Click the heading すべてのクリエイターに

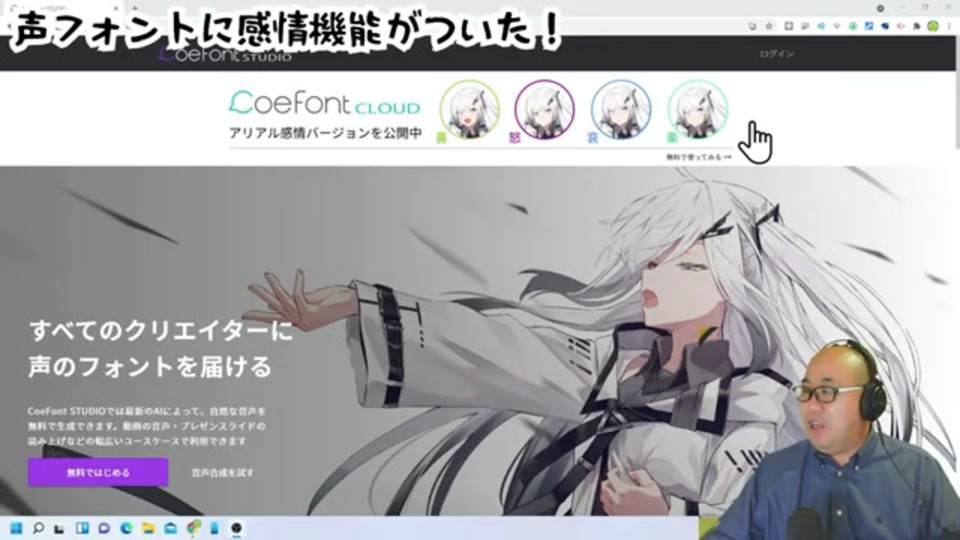(x=162, y=331)
